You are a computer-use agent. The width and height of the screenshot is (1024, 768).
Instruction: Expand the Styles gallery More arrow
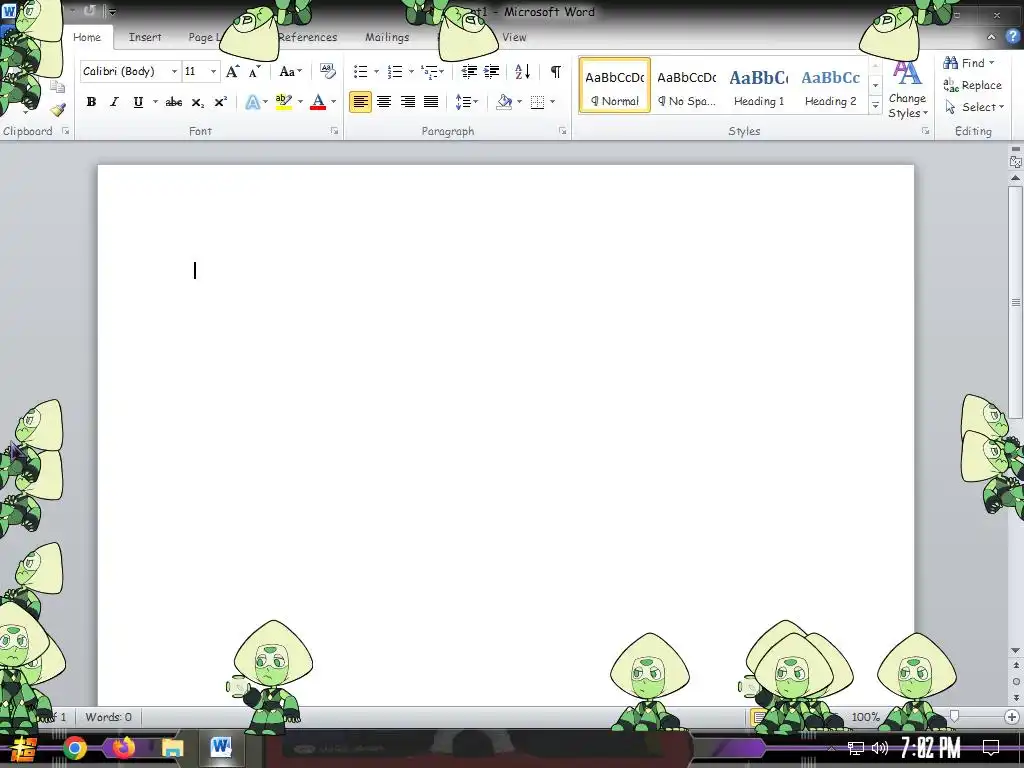[x=875, y=106]
